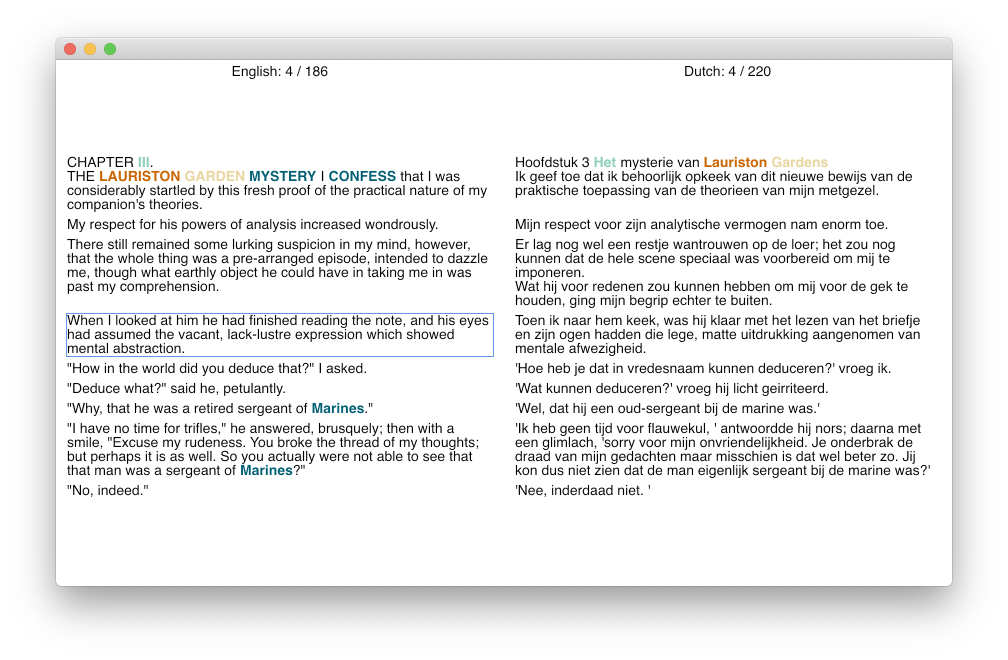Select the highlighted 'When I looked at him' paragraph
The image size is (1008, 660).
[x=280, y=335]
